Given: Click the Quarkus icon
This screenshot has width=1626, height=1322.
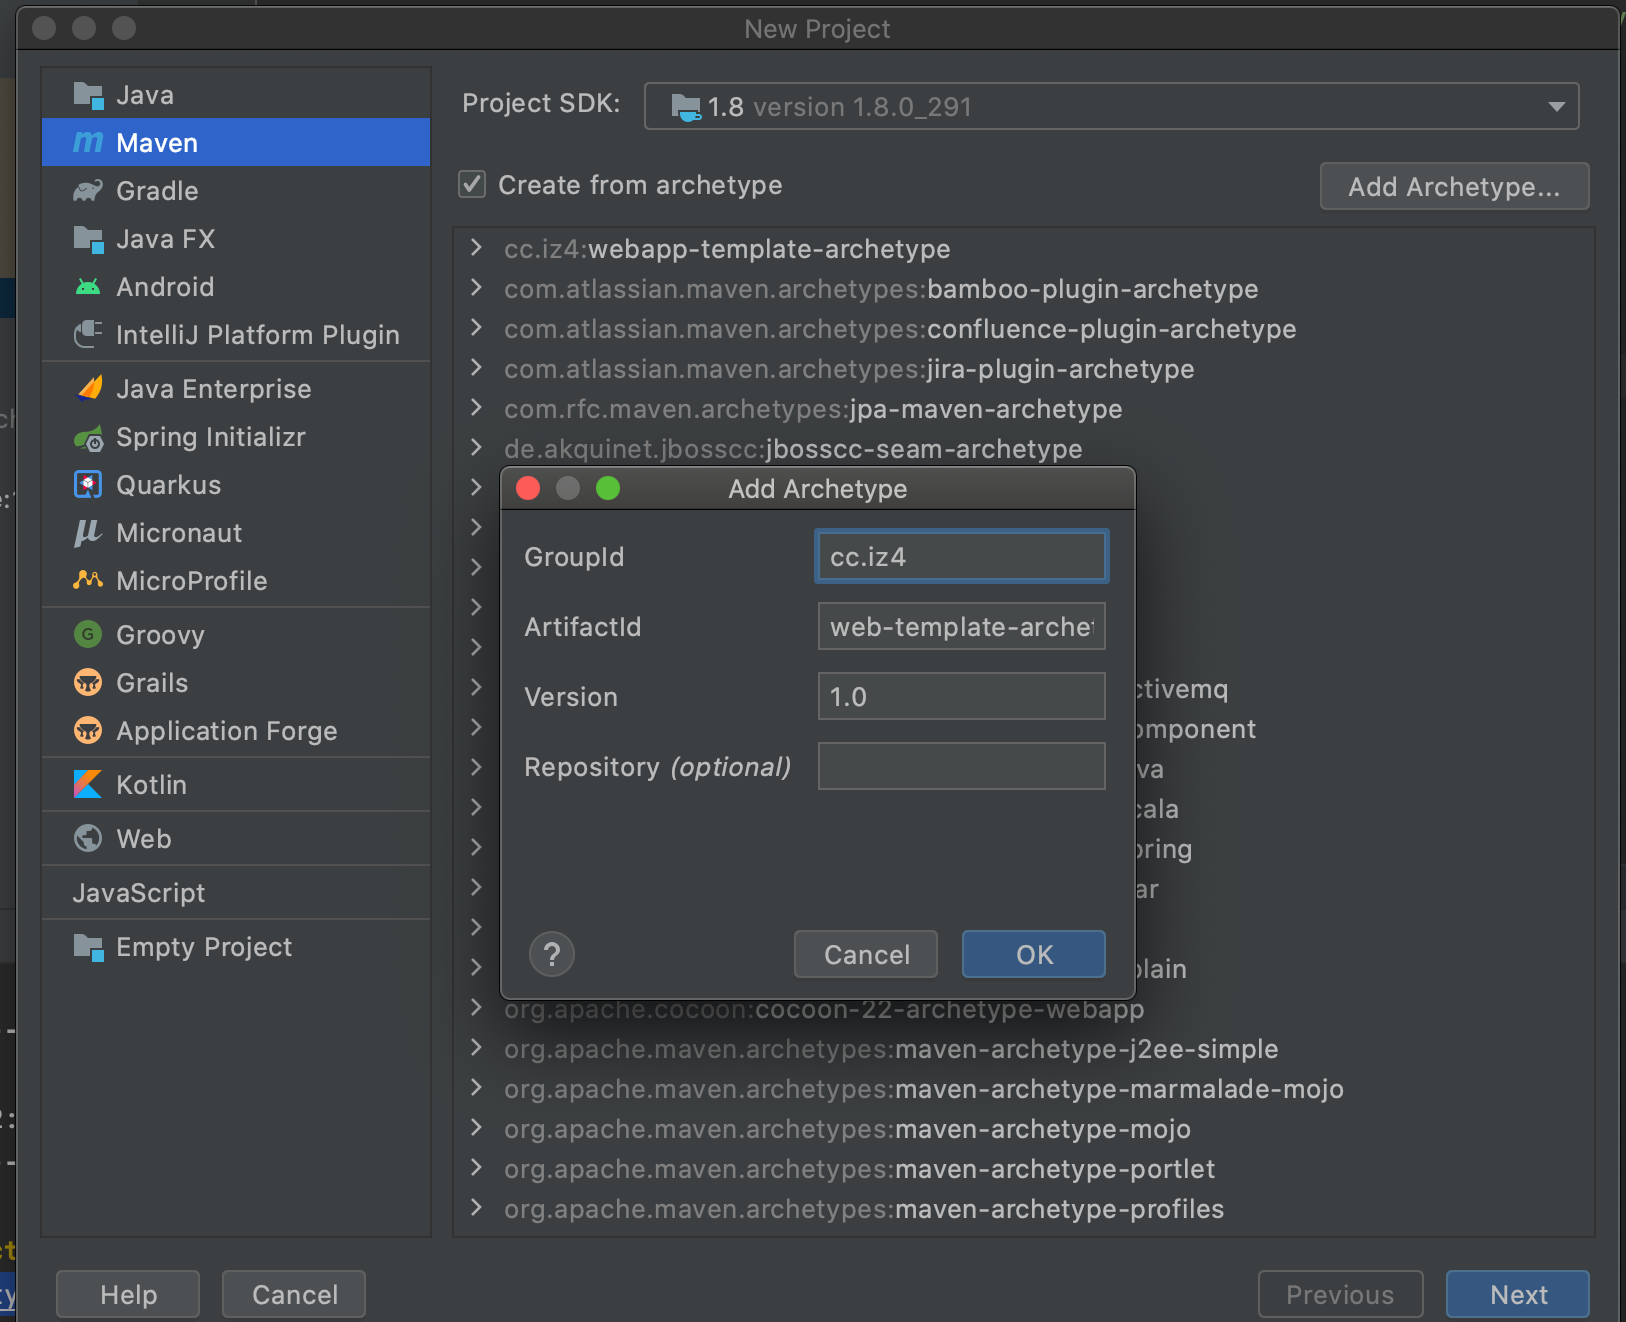Looking at the screenshot, I should (x=89, y=485).
